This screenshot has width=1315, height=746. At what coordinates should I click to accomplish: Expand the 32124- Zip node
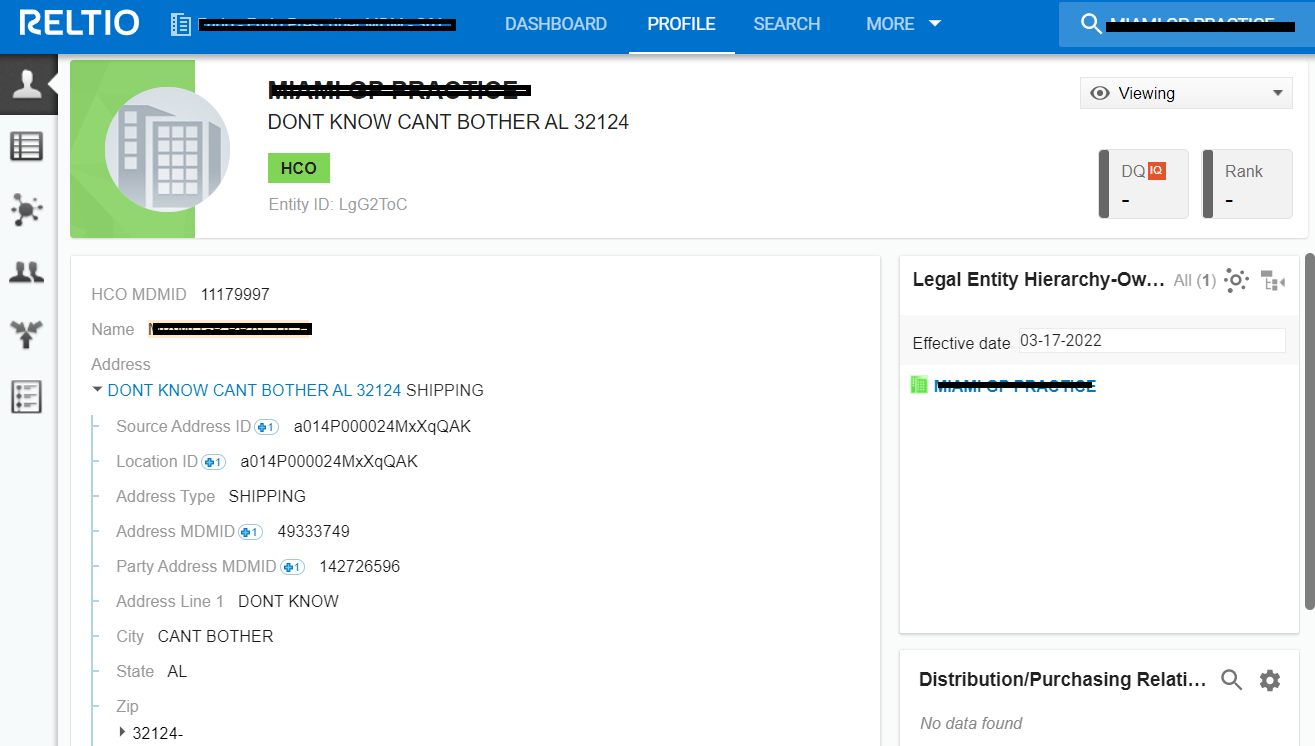[123, 733]
